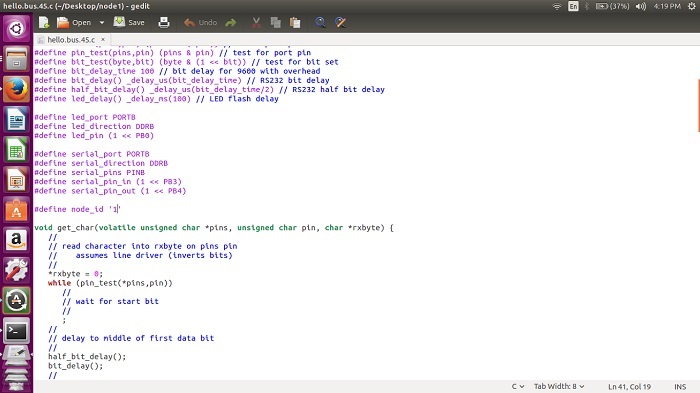Cut selection with scissors icon
This screenshot has width=700, height=393.
click(x=256, y=22)
